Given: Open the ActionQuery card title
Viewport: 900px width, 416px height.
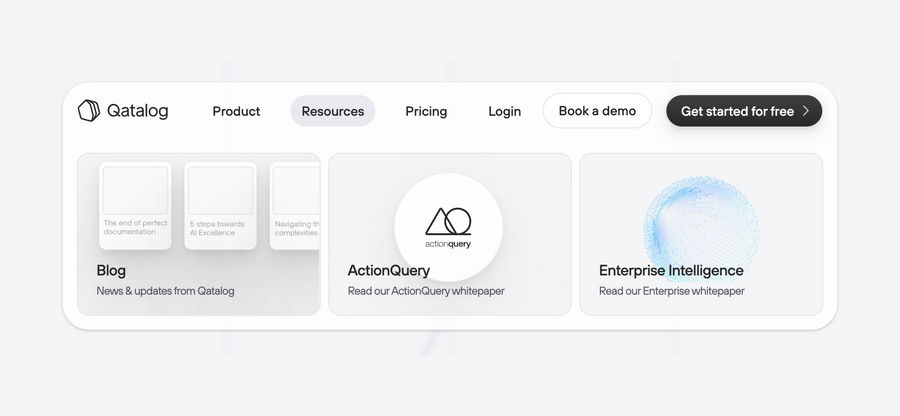Looking at the screenshot, I should coord(388,270).
